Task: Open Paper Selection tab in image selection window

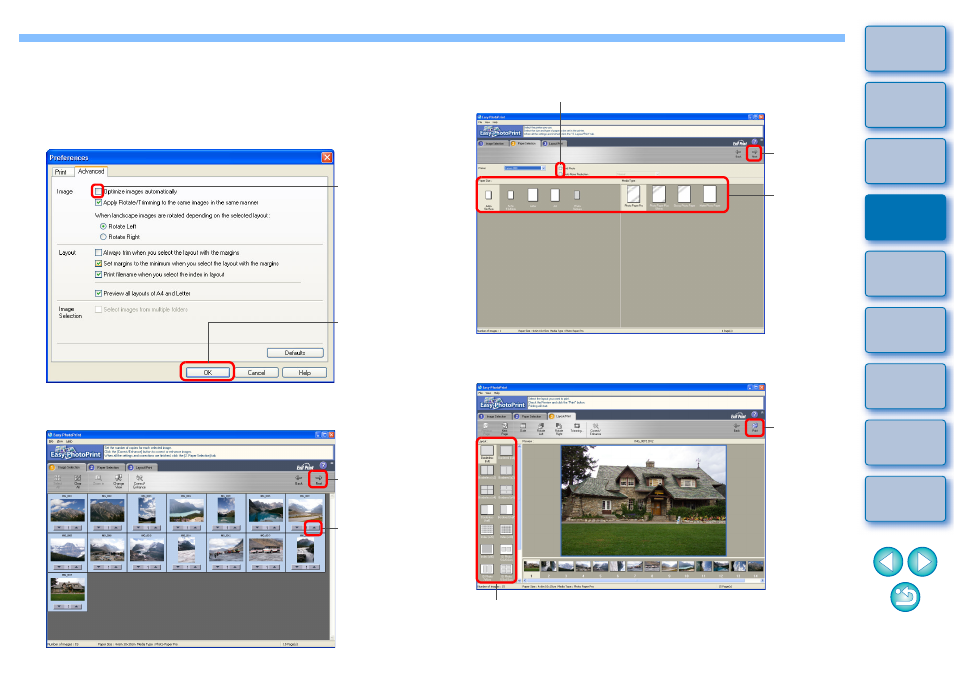Action: click(105, 467)
